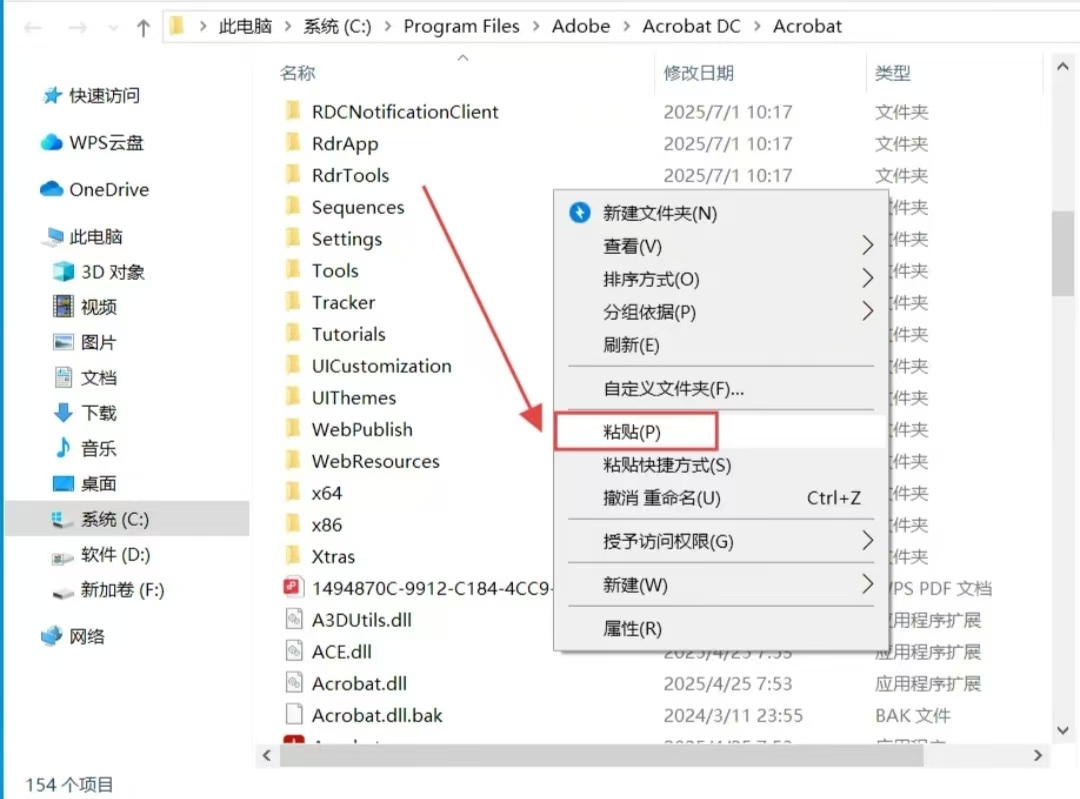Select the RdrApp folder

pos(345,143)
